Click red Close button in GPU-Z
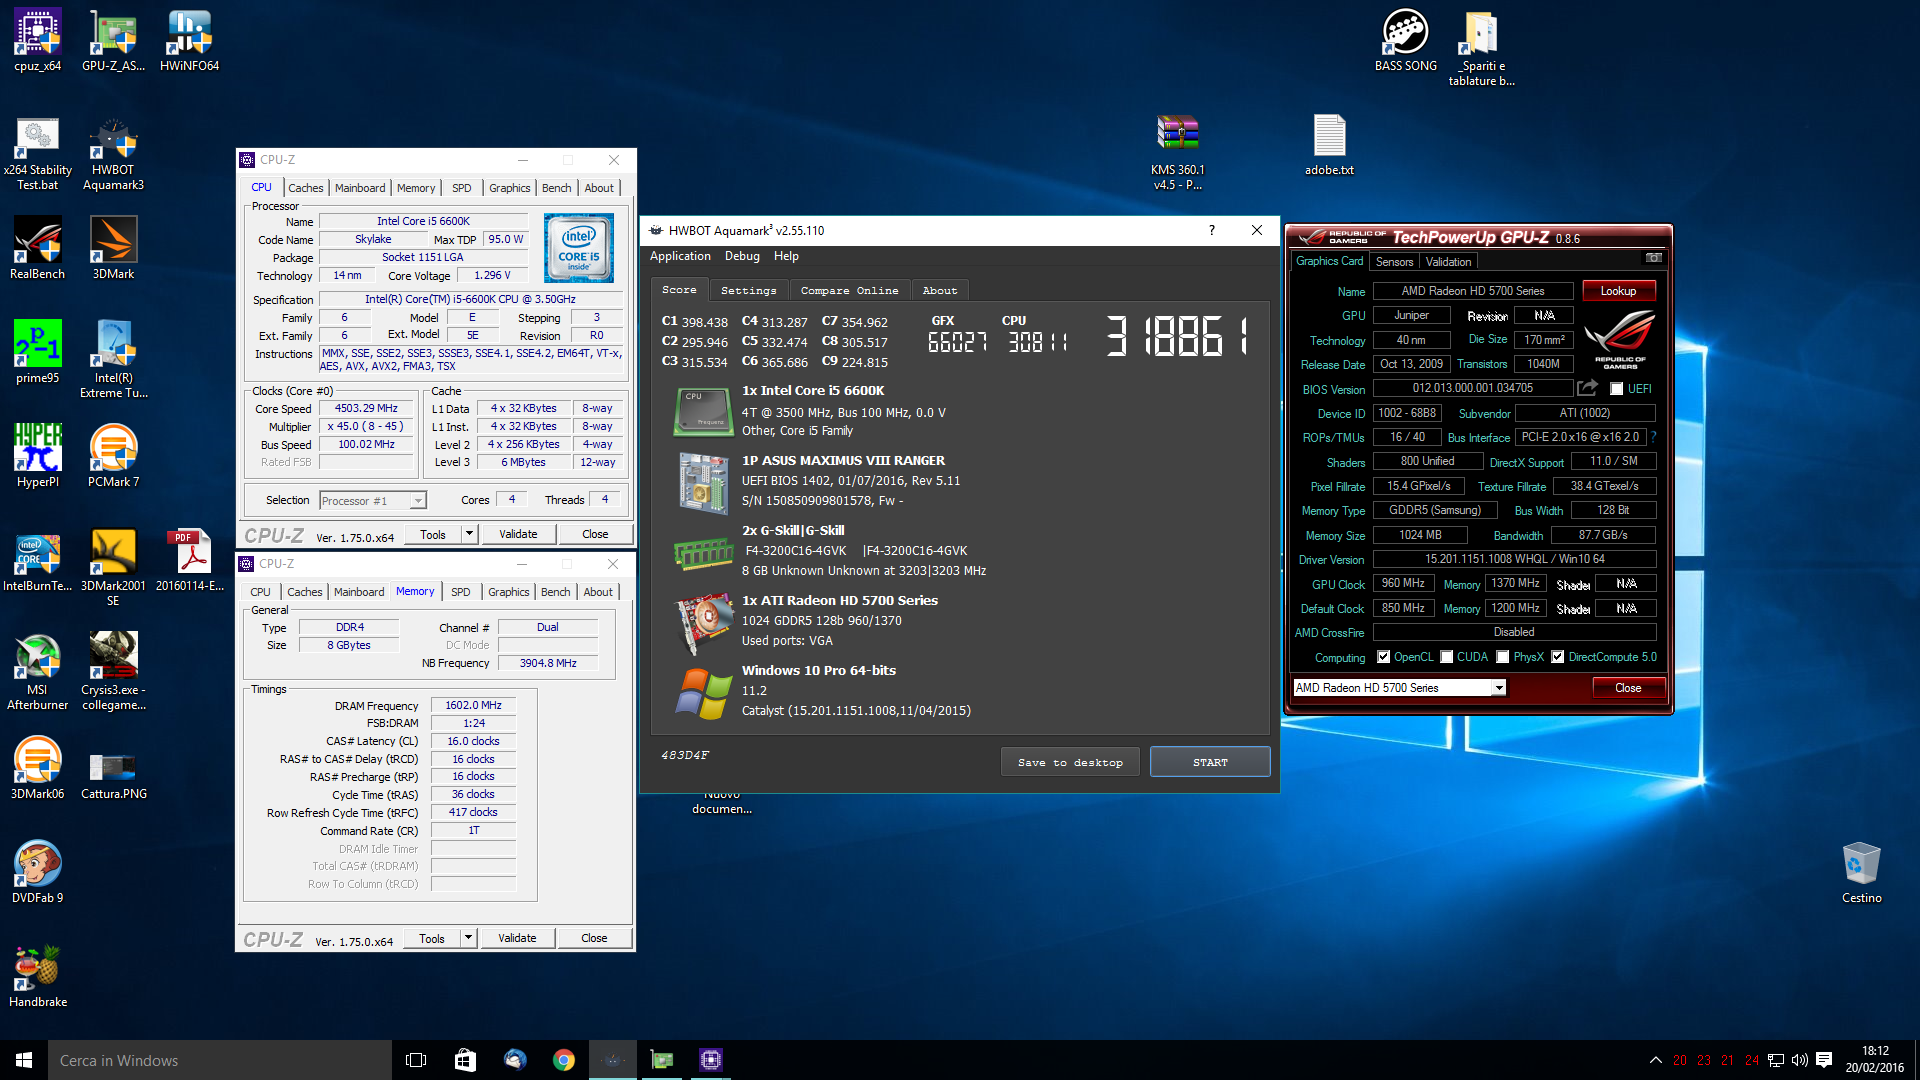1920x1080 pixels. point(1628,688)
